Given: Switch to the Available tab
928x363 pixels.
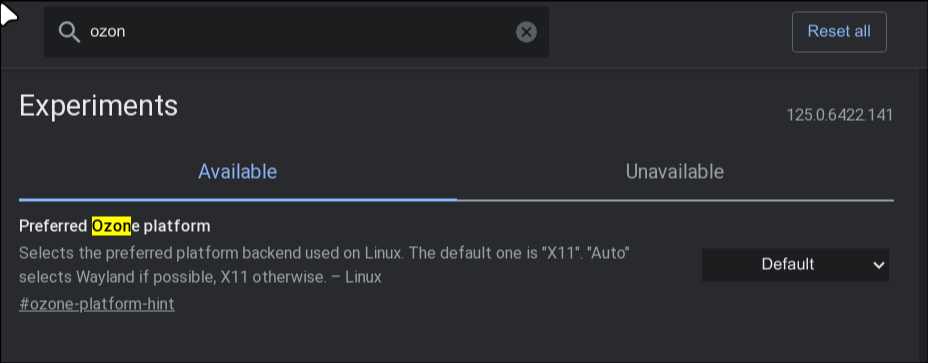Looking at the screenshot, I should pos(237,172).
